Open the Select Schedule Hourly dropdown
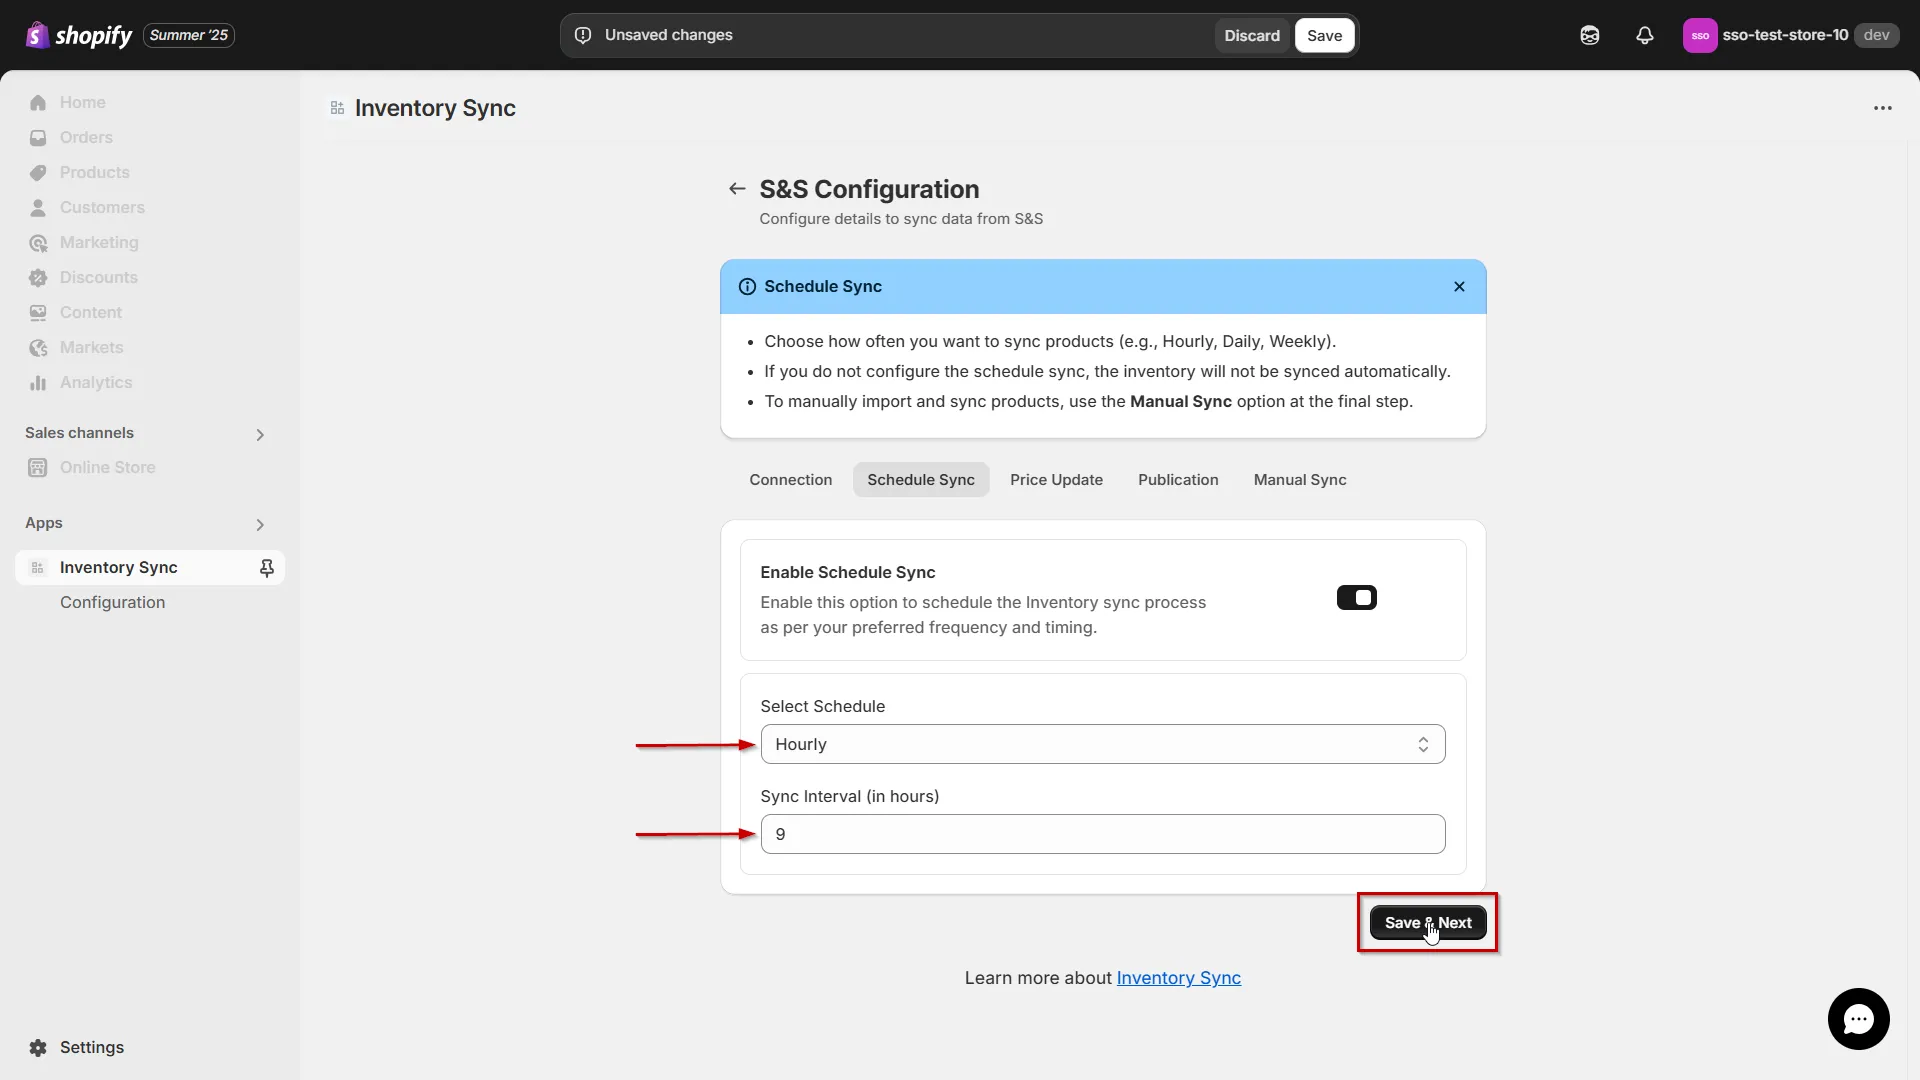1920x1080 pixels. [x=1102, y=744]
